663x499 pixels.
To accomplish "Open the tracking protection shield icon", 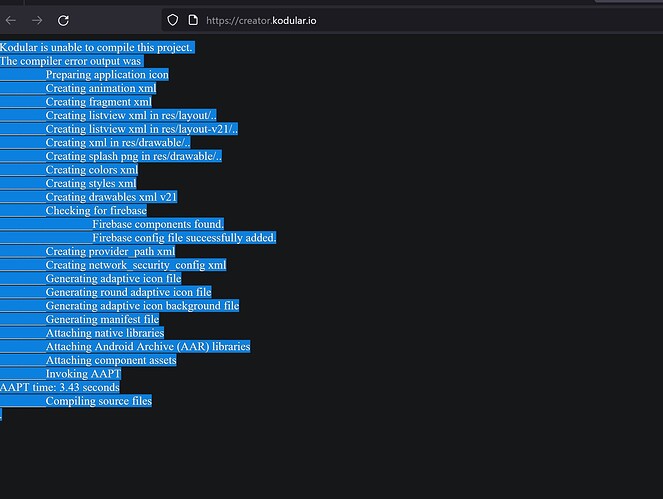I will [173, 20].
